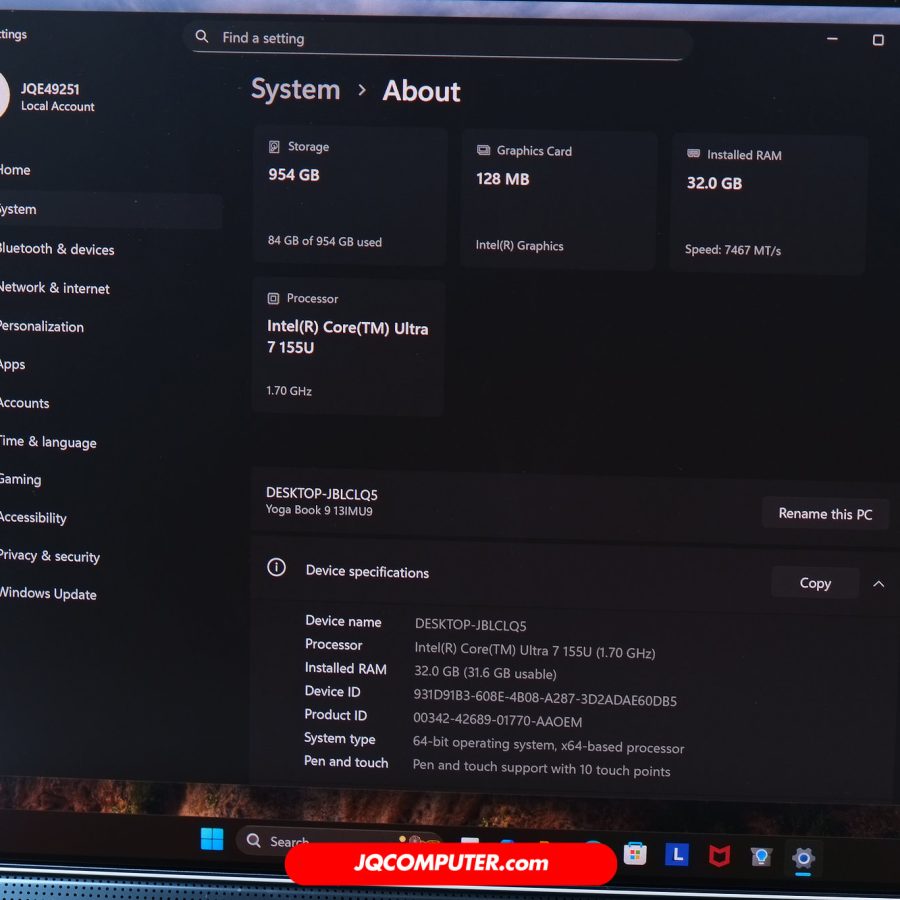Select the Storage card icon
This screenshot has height=900, width=900.
tap(274, 146)
